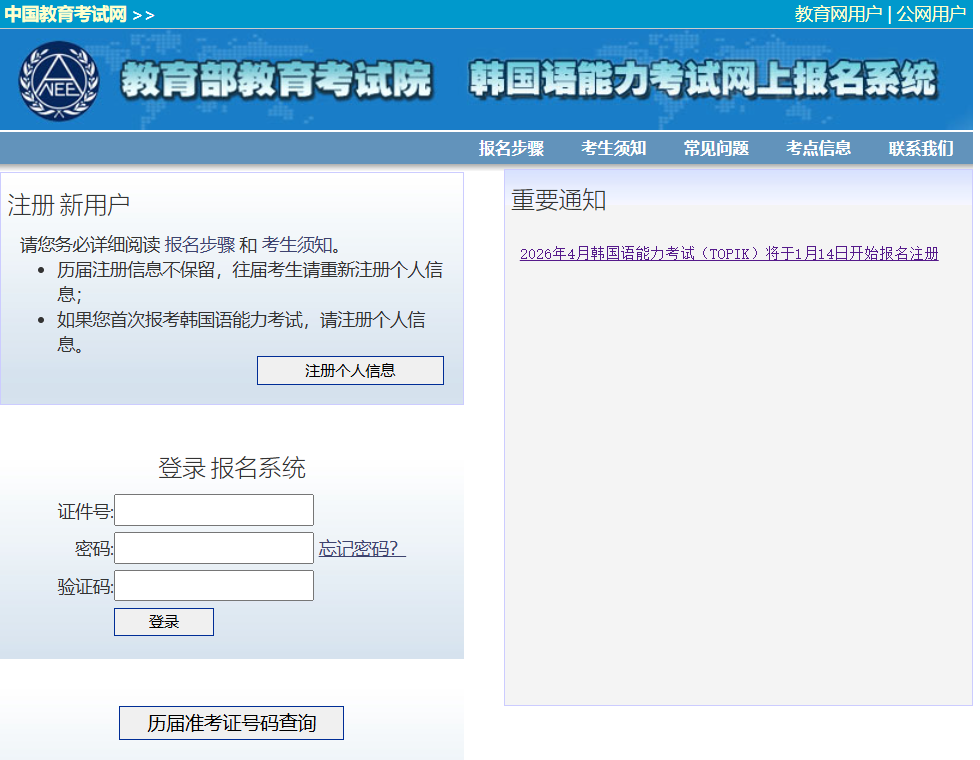Select 公网用户 in the top bar
The width and height of the screenshot is (980, 760).
930,14
